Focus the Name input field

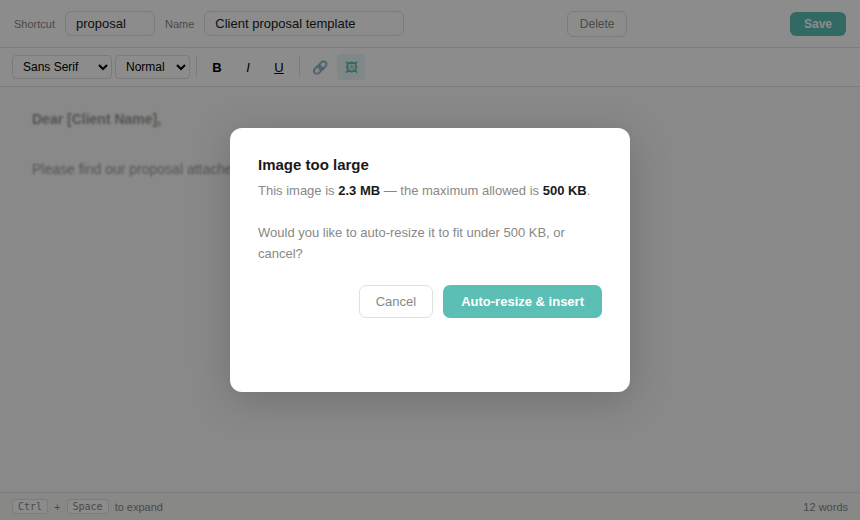pos(304,24)
